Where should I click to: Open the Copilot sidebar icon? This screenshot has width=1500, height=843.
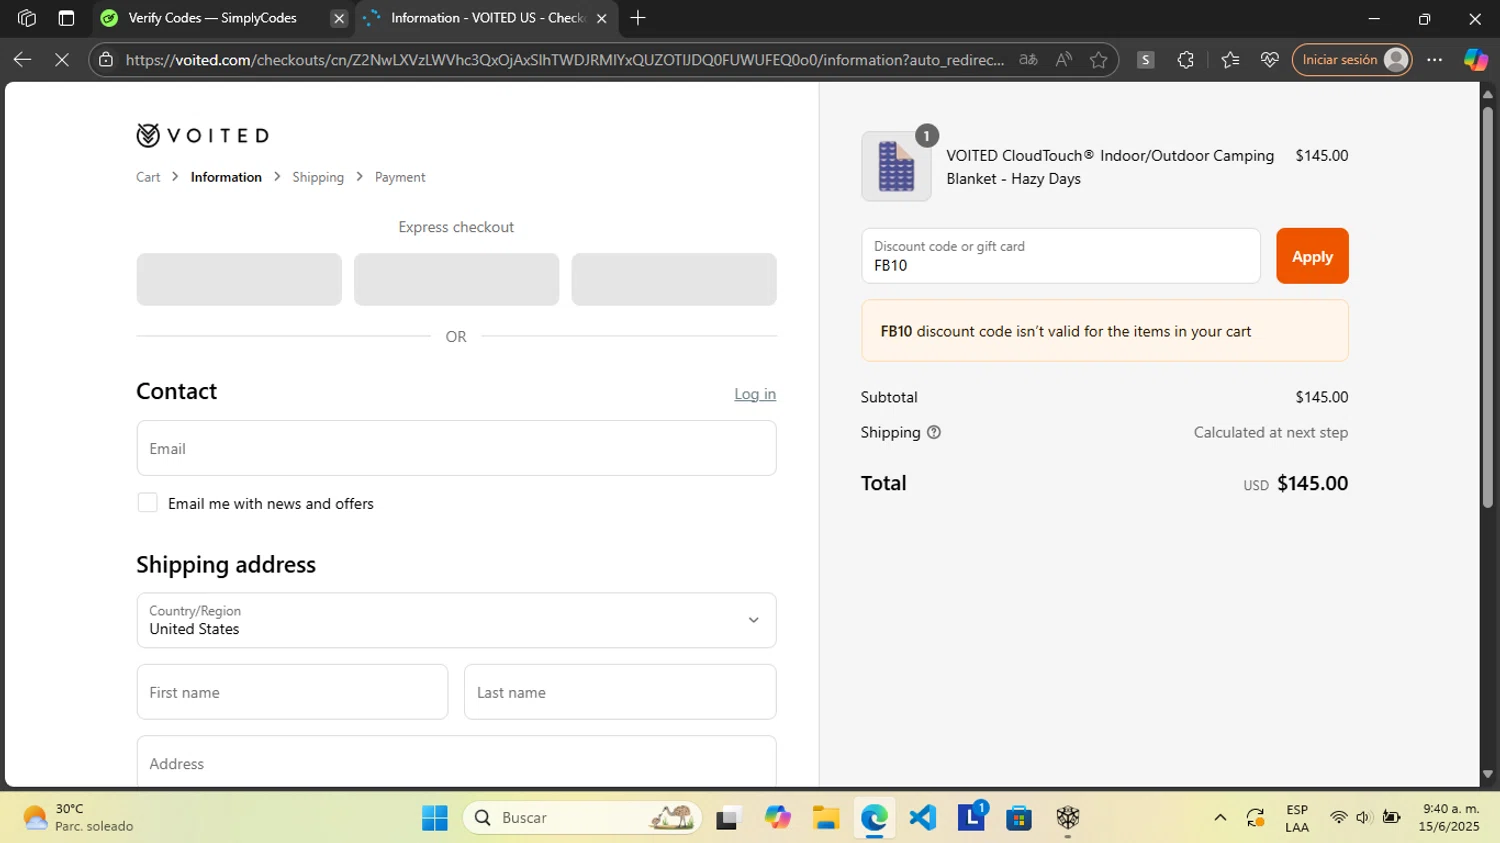click(x=1475, y=60)
